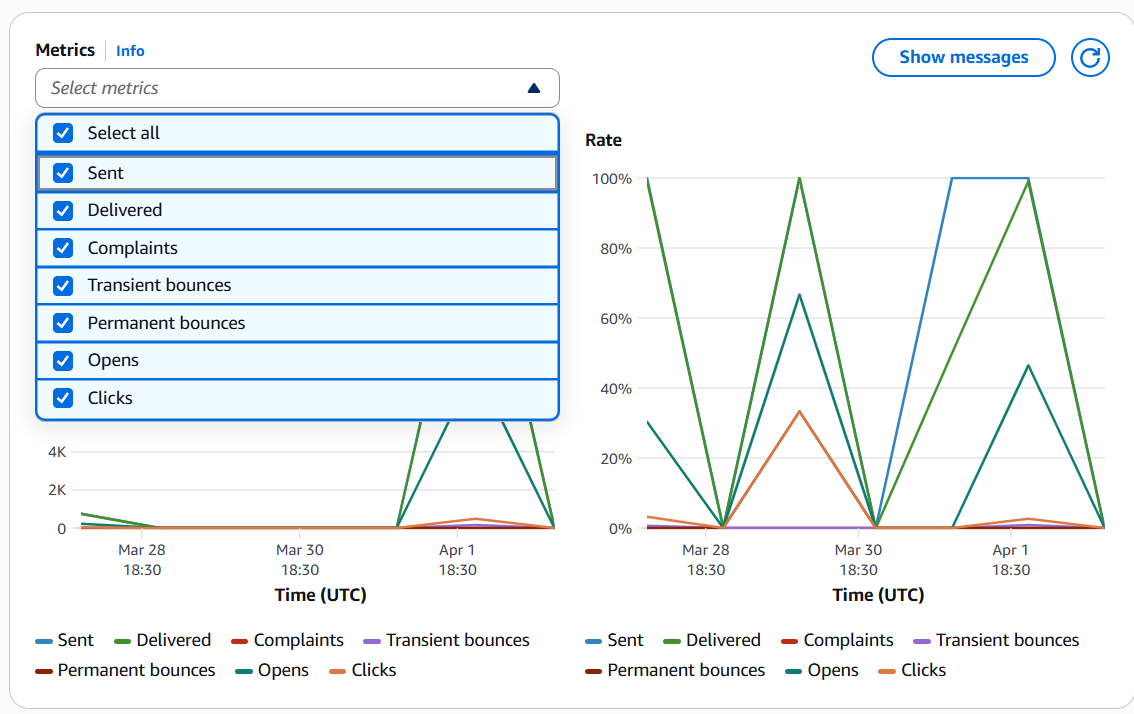Uncheck the Select all checkbox
The height and width of the screenshot is (714, 1134).
click(x=63, y=133)
